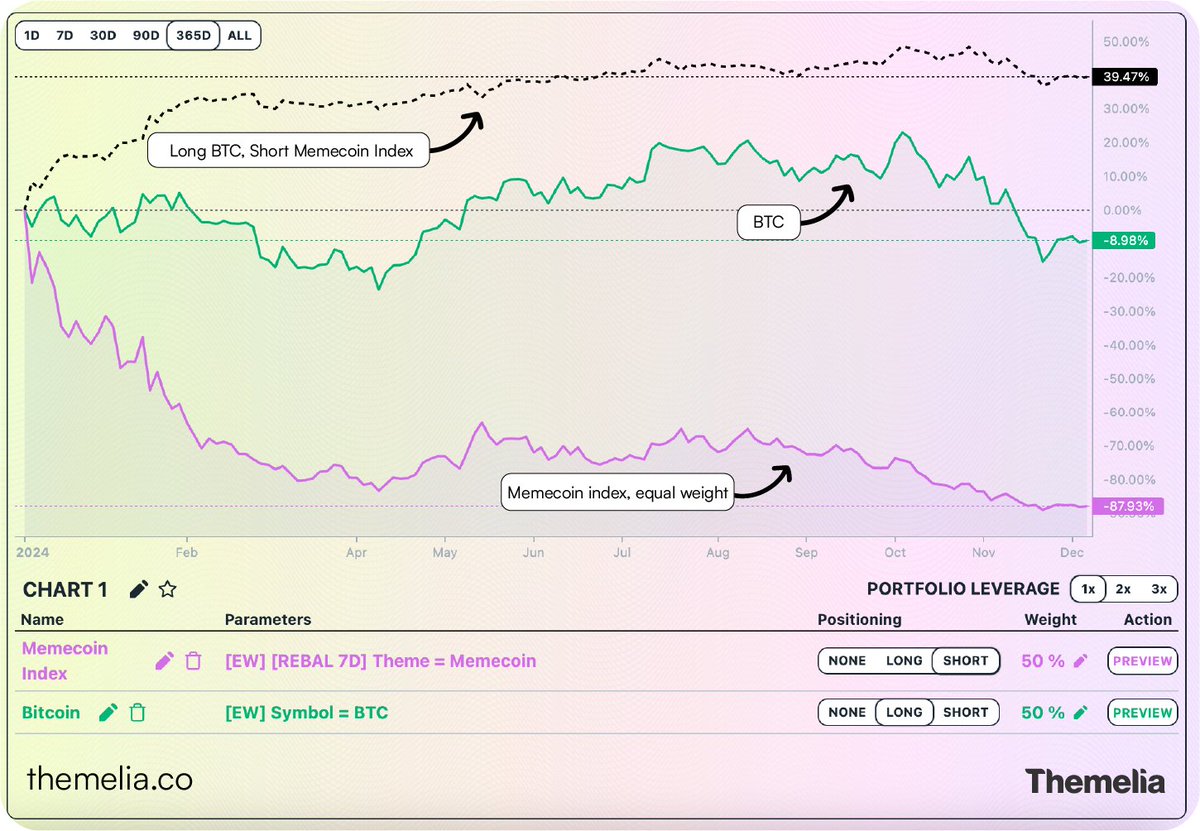Preview the Bitcoin row
This screenshot has width=1200, height=831.
click(1142, 713)
